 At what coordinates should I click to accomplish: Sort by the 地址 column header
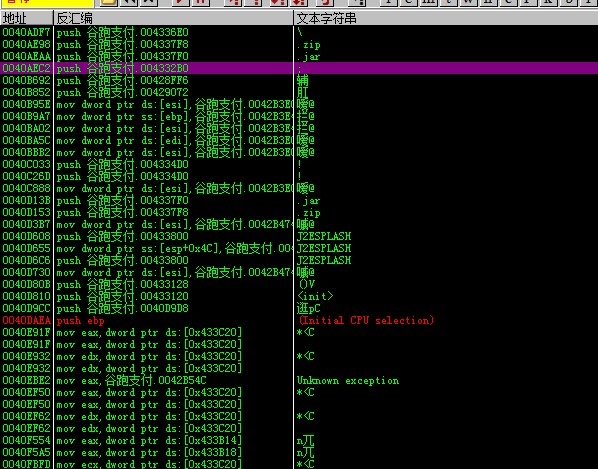(27, 18)
